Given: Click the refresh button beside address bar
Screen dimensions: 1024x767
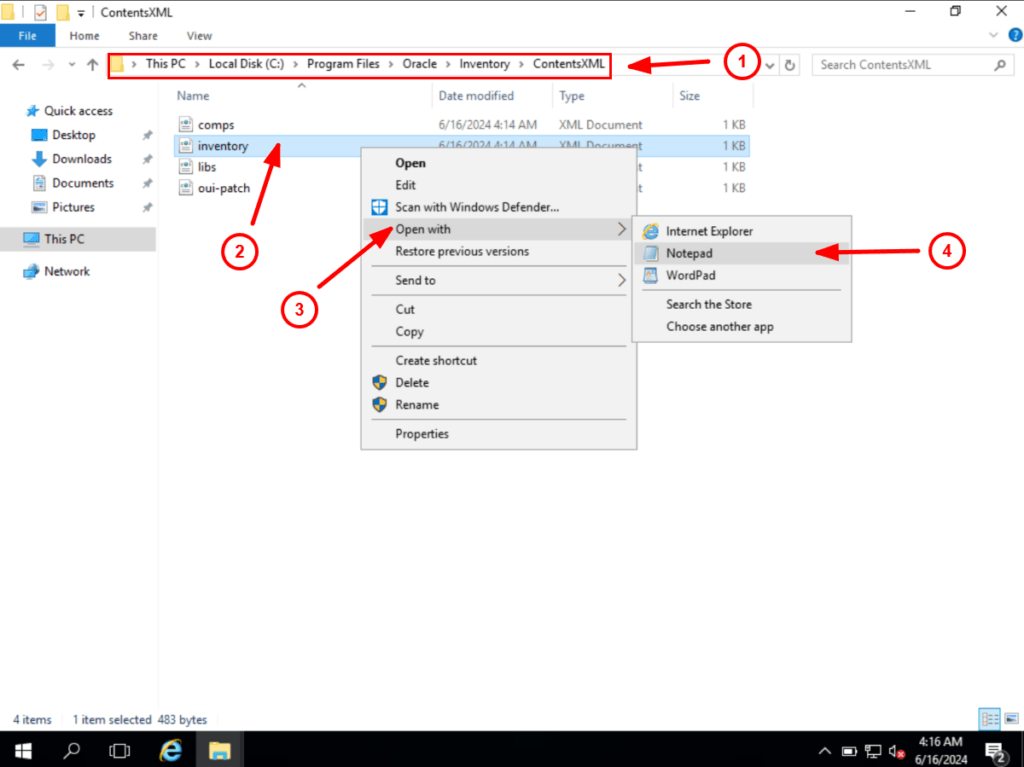Looking at the screenshot, I should click(790, 65).
